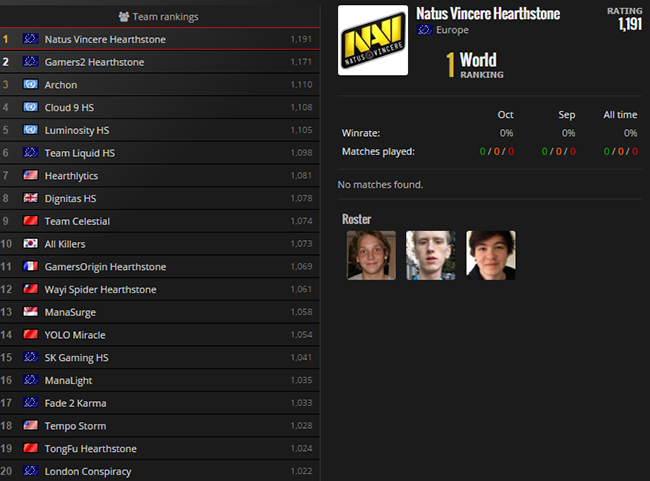The image size is (650, 481).
Task: Click the Natus Vincere logo image
Action: coord(373,40)
